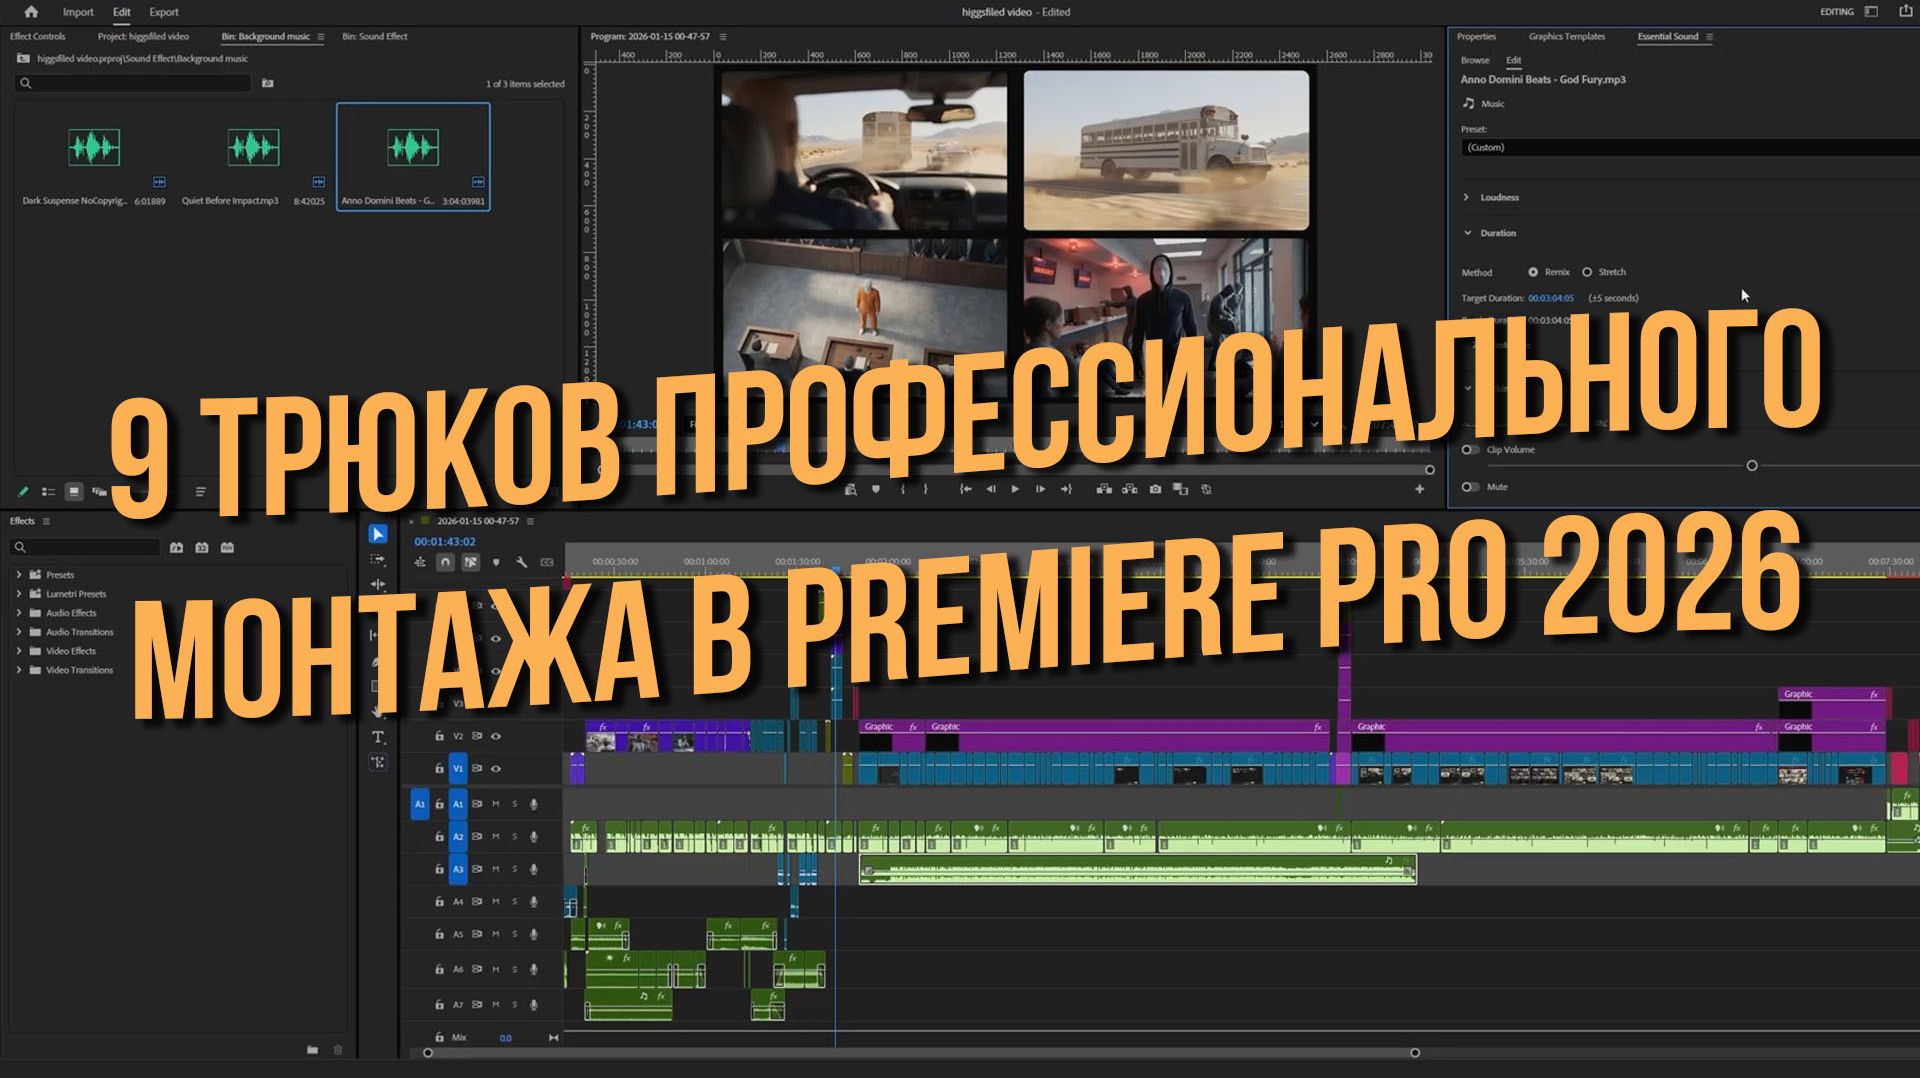
Task: Switch bin to Icon View
Action: 74,492
